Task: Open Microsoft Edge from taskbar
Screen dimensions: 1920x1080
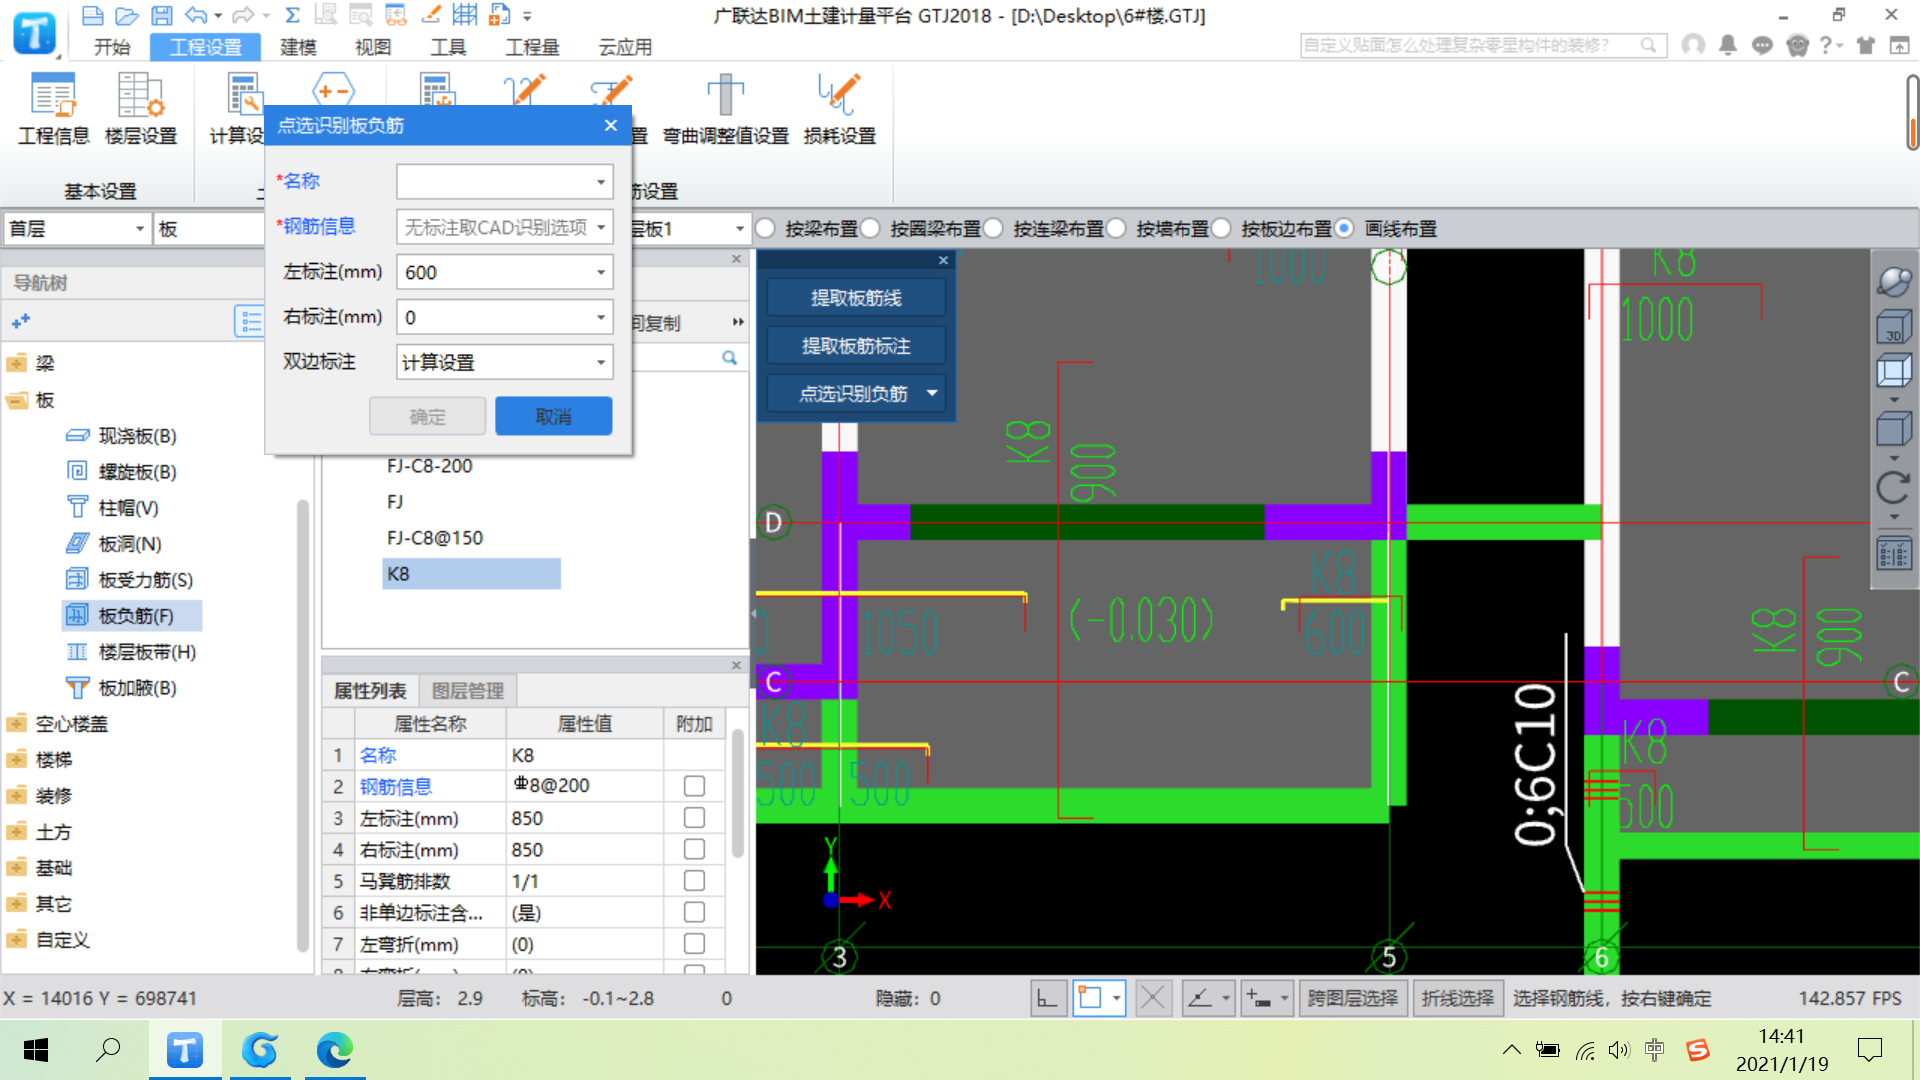Action: 335,1050
